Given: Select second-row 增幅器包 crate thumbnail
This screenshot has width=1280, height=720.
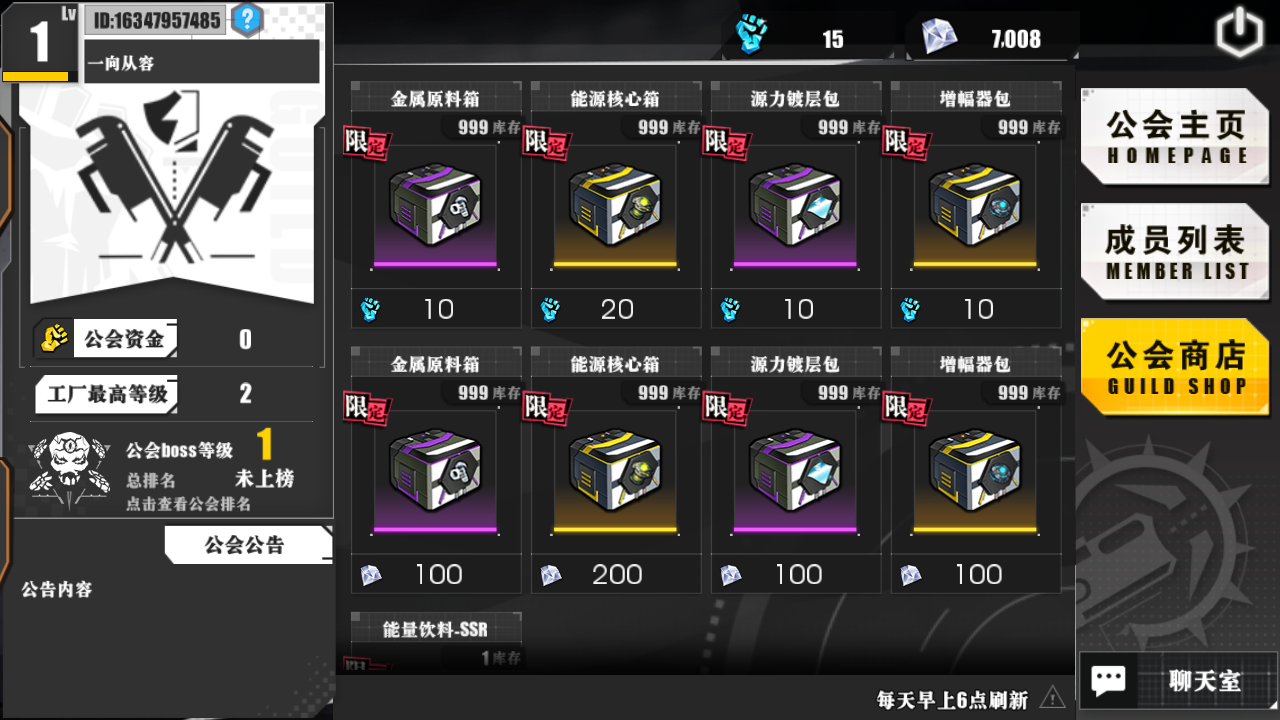Looking at the screenshot, I should coord(975,473).
